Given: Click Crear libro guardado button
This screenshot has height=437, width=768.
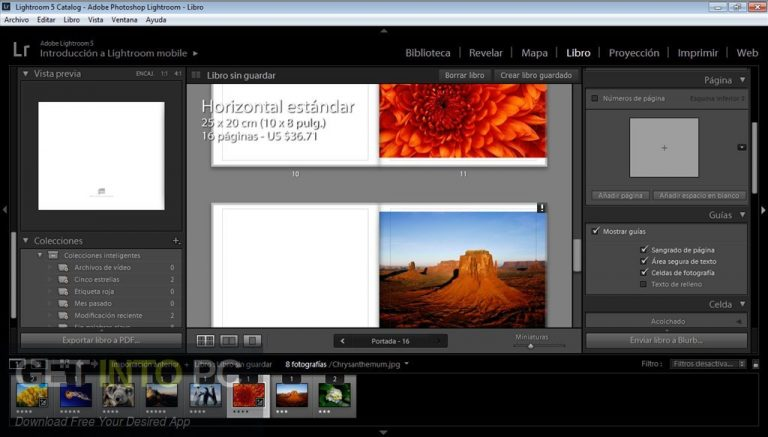Looking at the screenshot, I should [x=536, y=75].
